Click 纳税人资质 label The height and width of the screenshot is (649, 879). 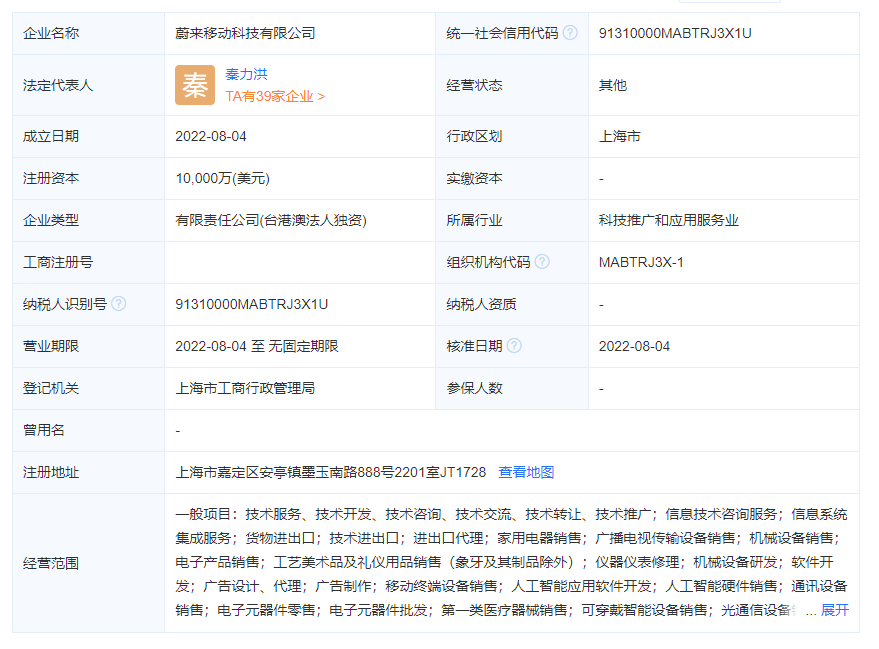coord(481,304)
